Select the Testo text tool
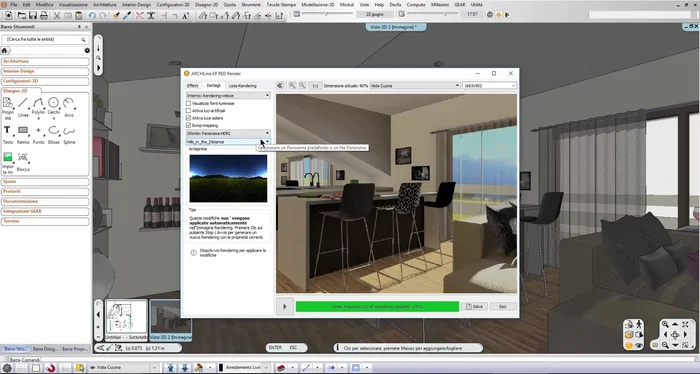The height and width of the screenshot is (374, 700). point(8,135)
